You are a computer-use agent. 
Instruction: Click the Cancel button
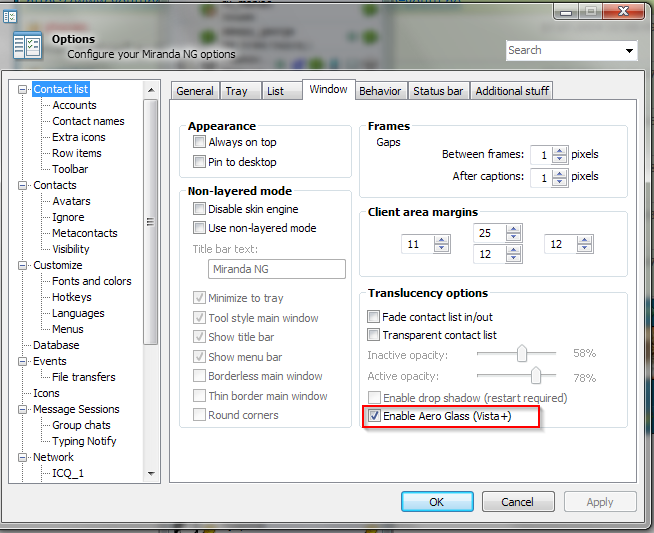click(x=517, y=502)
